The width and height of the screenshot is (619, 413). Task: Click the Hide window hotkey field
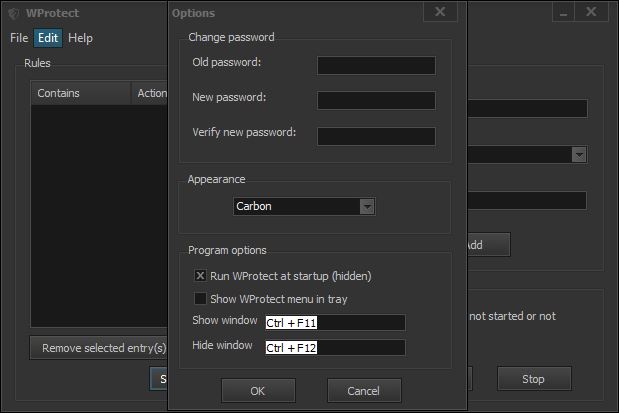click(x=335, y=347)
